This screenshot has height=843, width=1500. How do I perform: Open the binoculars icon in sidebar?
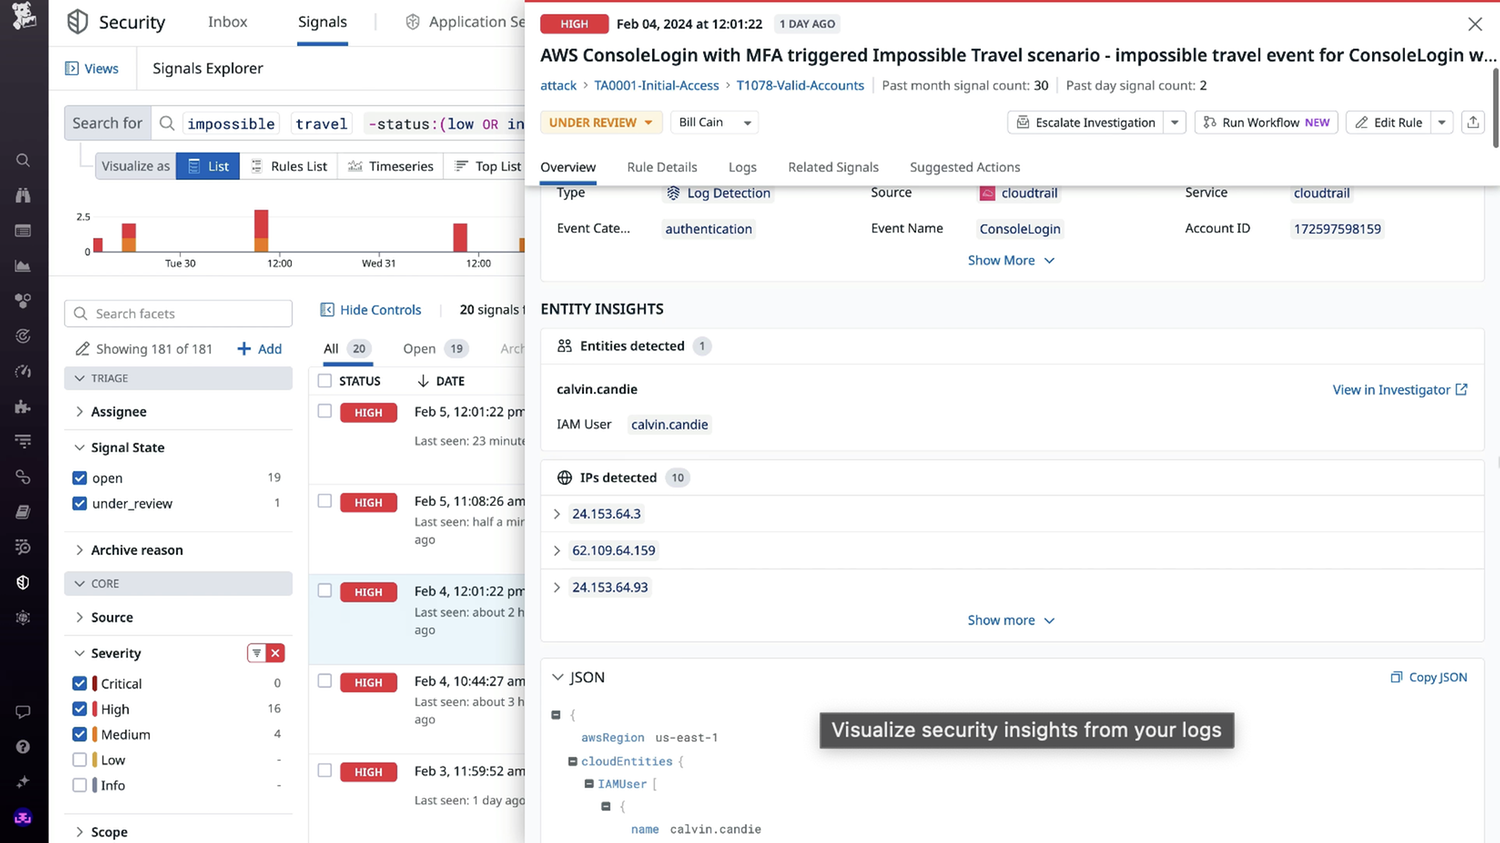tap(23, 195)
